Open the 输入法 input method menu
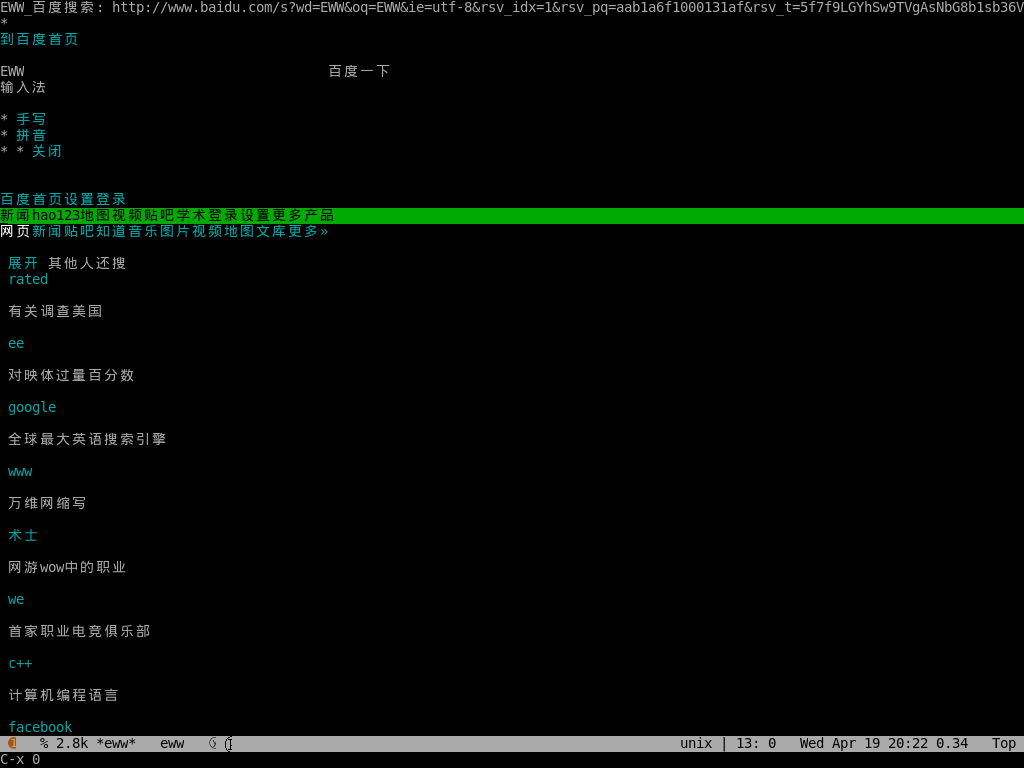1024x768 pixels. [23, 87]
